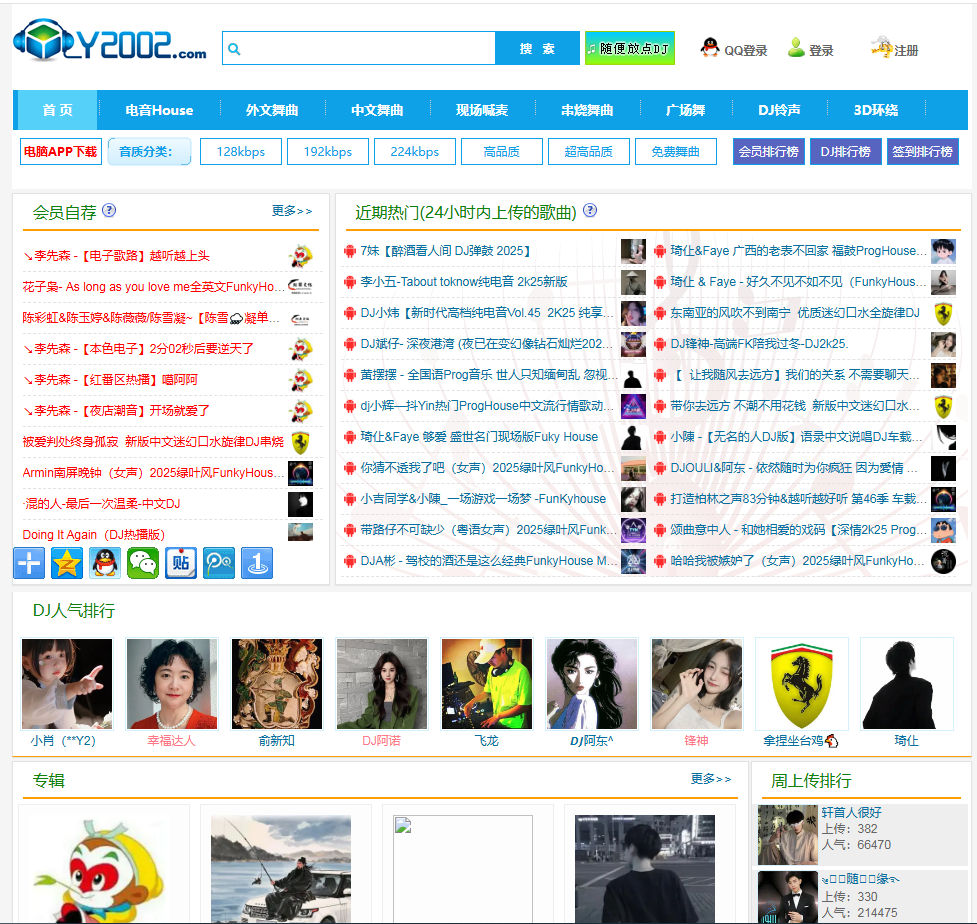Switch to the 电音House tab
Viewport: 977px width, 924px height.
(x=158, y=111)
